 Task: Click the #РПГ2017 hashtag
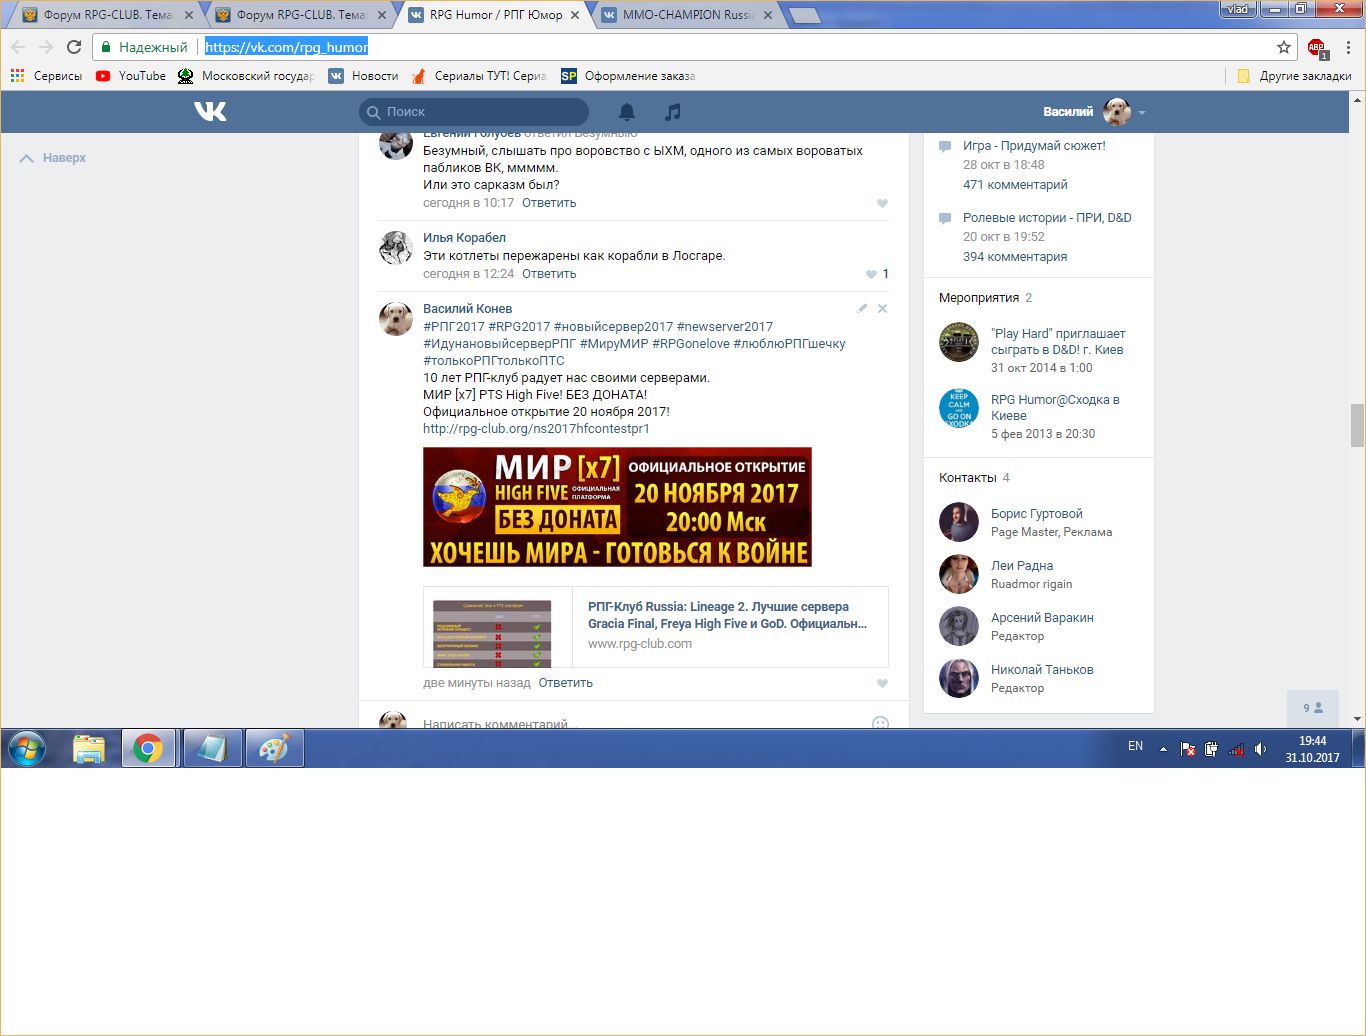click(454, 327)
